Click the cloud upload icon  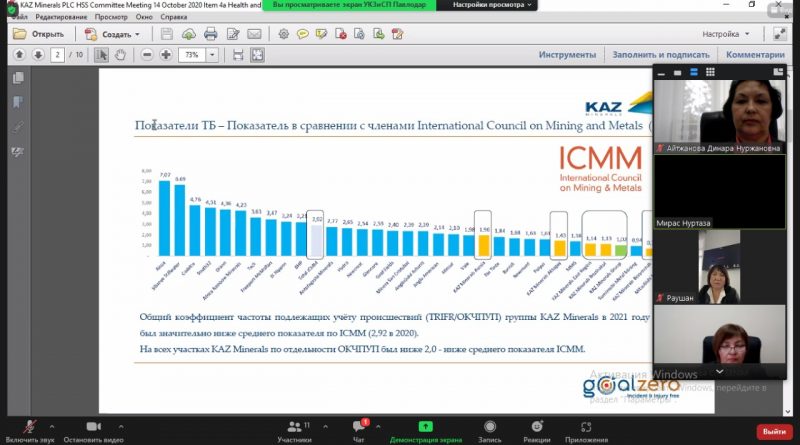click(188, 34)
